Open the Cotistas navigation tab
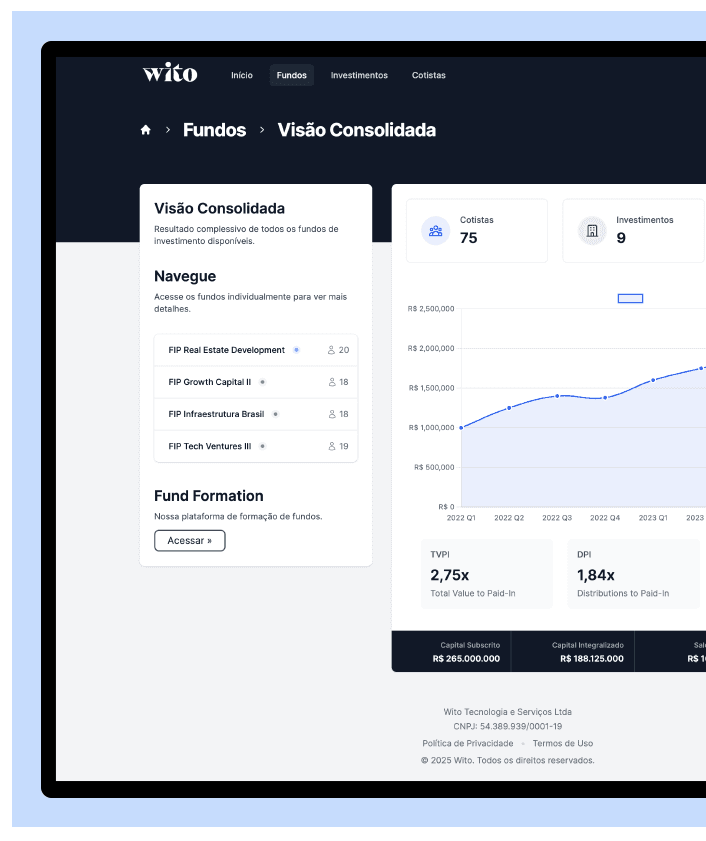The height and width of the screenshot is (841, 706). (x=429, y=75)
